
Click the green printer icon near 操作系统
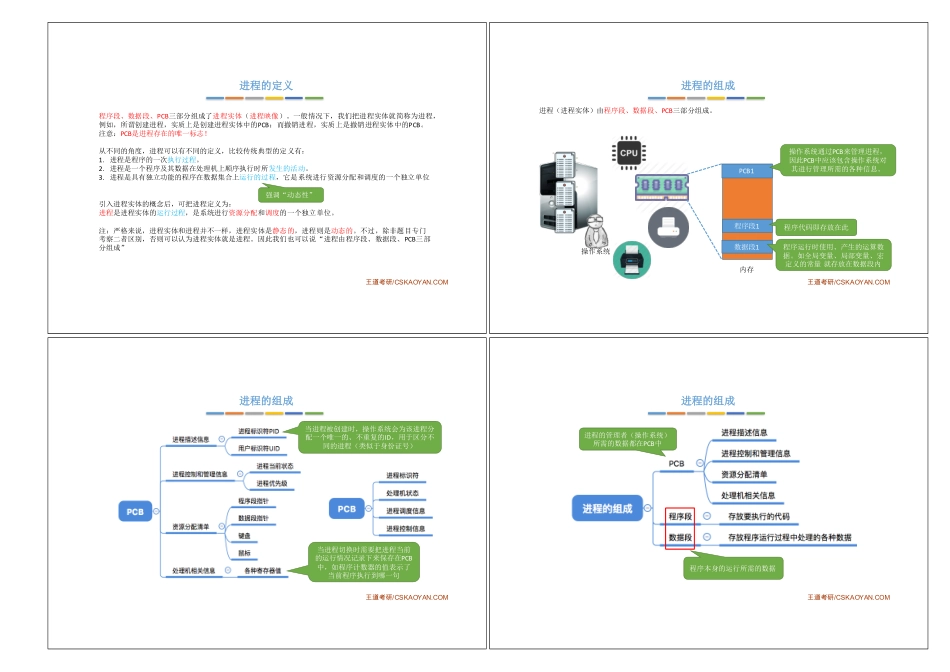point(633,260)
